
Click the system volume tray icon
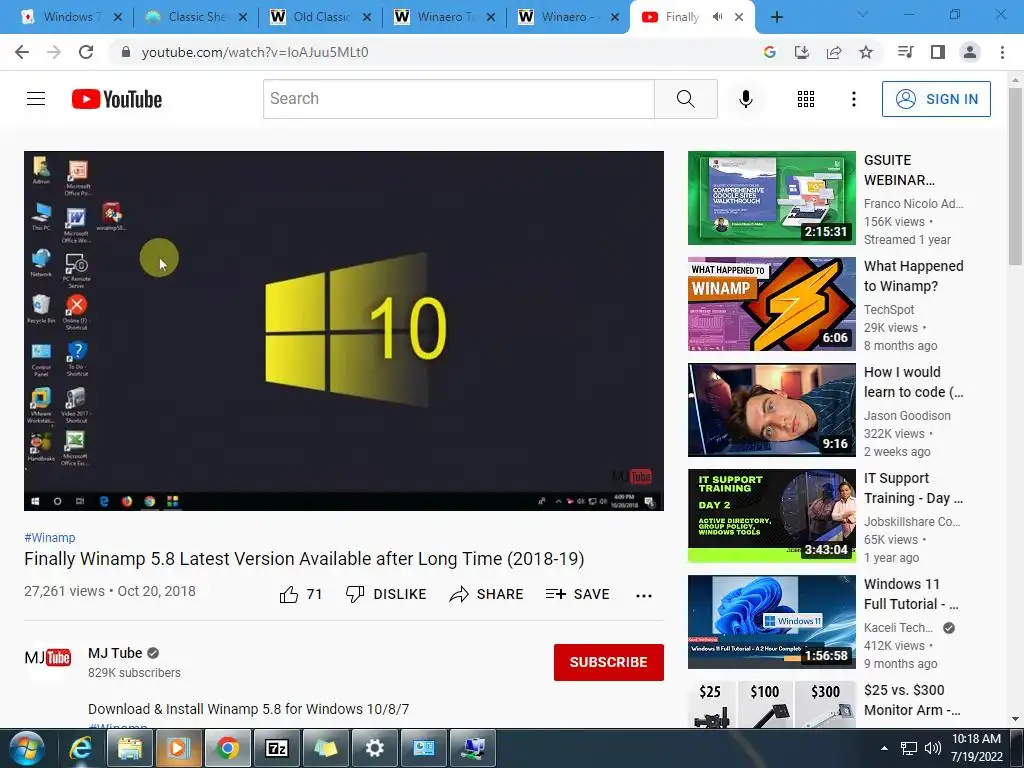pos(933,748)
